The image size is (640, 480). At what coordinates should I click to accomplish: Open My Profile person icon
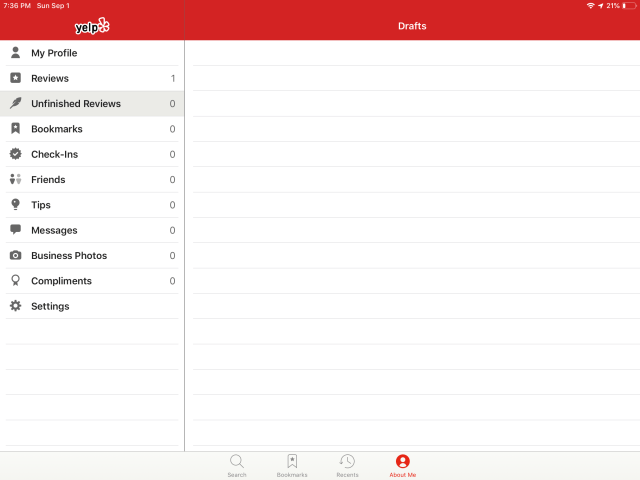tap(15, 53)
